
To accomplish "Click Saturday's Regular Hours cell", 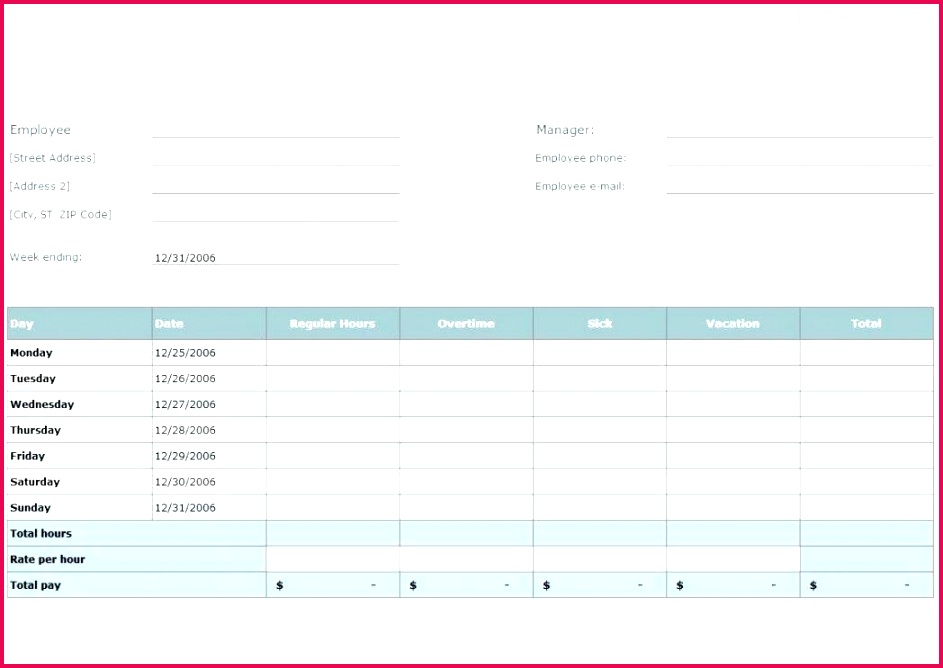I will tap(333, 482).
